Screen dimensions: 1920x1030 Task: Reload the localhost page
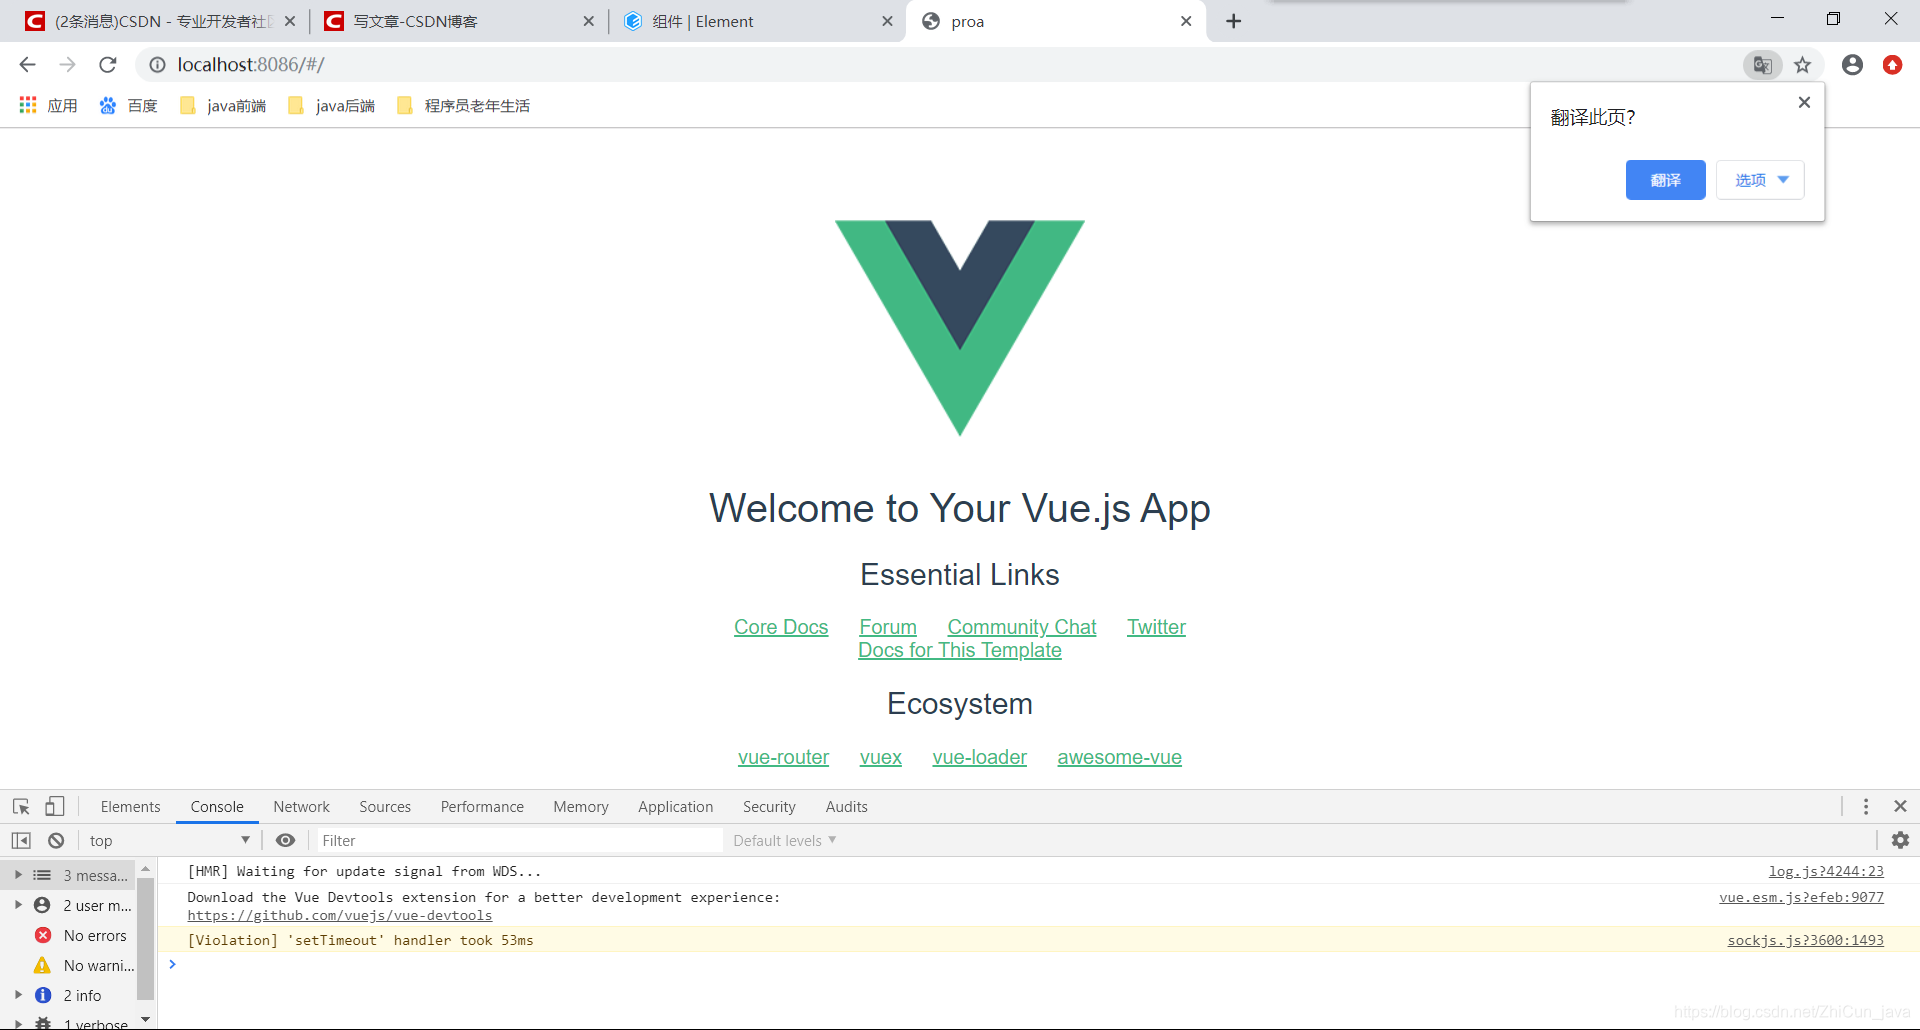(108, 65)
